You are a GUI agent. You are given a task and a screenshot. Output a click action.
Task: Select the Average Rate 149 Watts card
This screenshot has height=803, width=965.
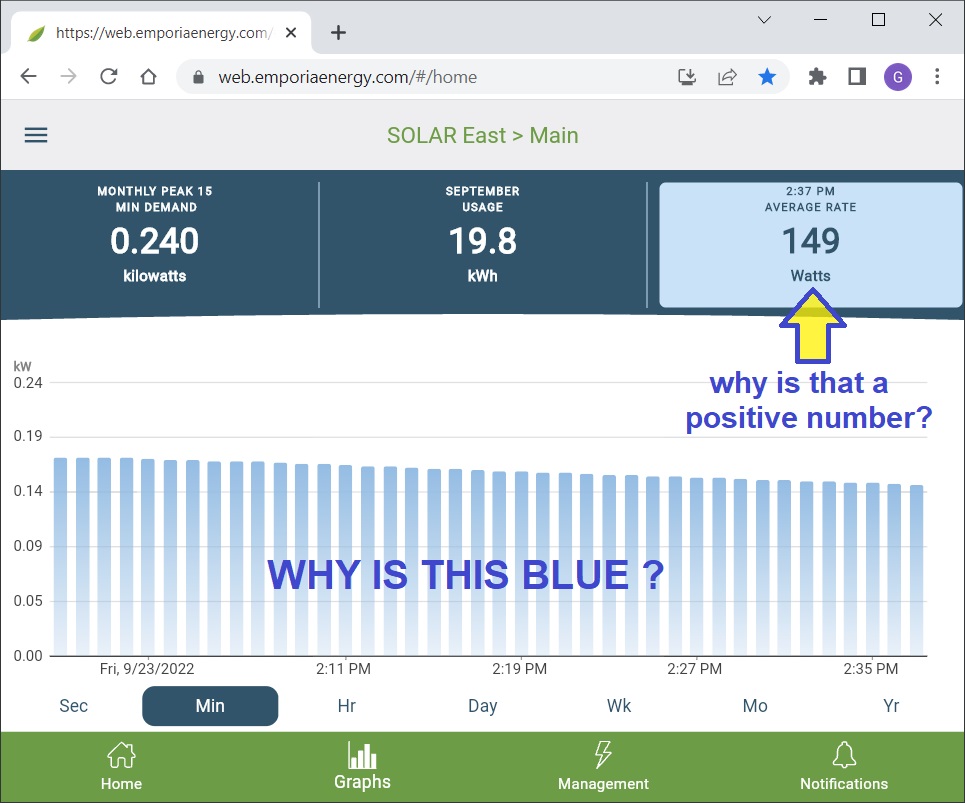click(810, 245)
